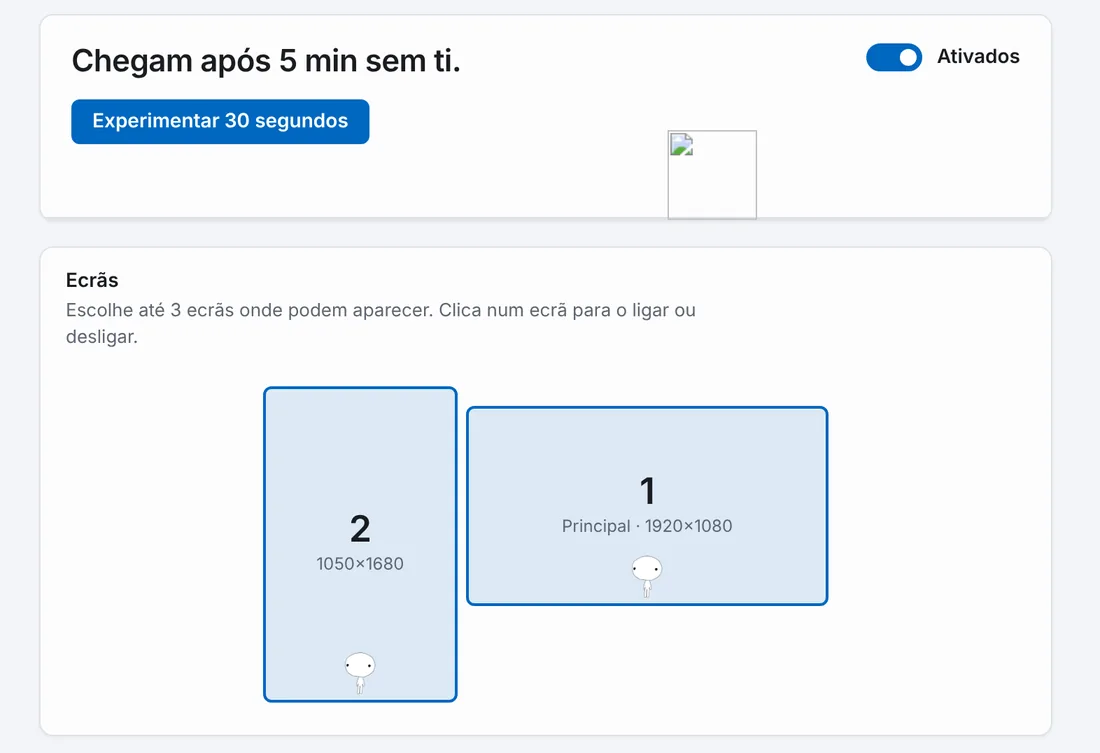Toggle the portrait display number 2 tile
Image resolution: width=1100 pixels, height=753 pixels.
(360, 544)
